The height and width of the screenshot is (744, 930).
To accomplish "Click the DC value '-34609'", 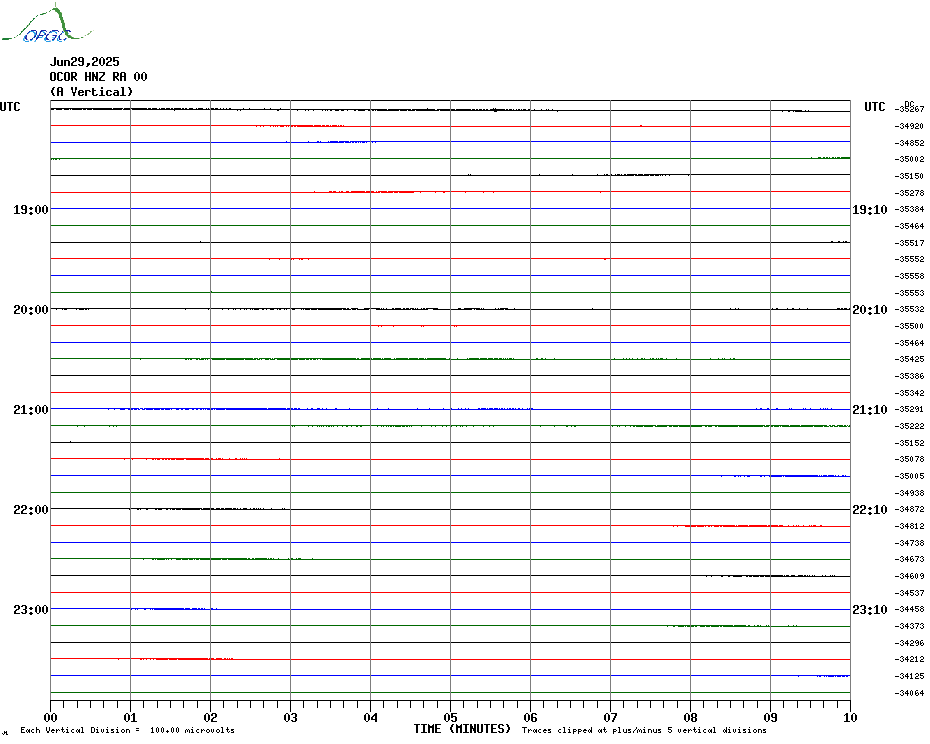I will pyautogui.click(x=909, y=576).
